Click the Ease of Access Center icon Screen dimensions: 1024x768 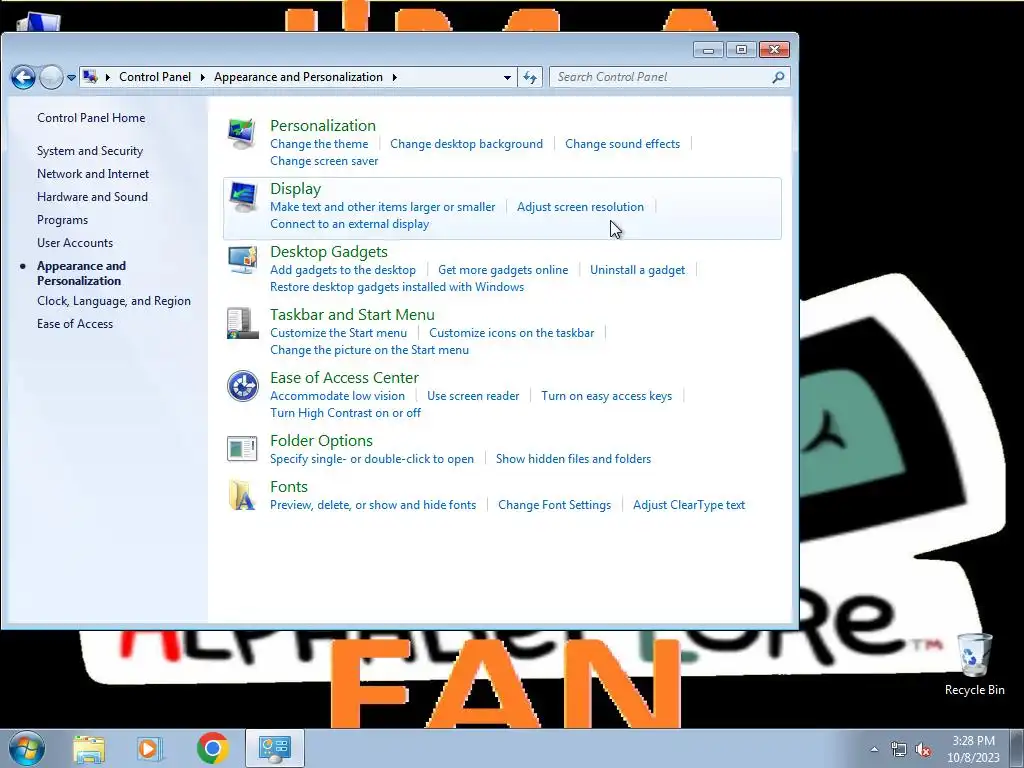(242, 386)
